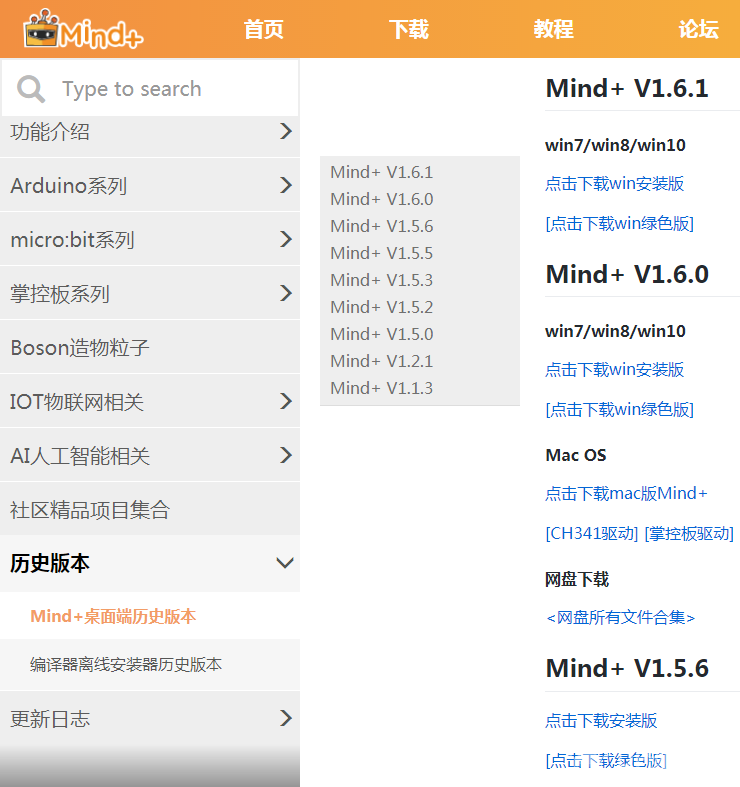The image size is (740, 787).
Task: Open the 首页 nav item
Action: point(264,29)
